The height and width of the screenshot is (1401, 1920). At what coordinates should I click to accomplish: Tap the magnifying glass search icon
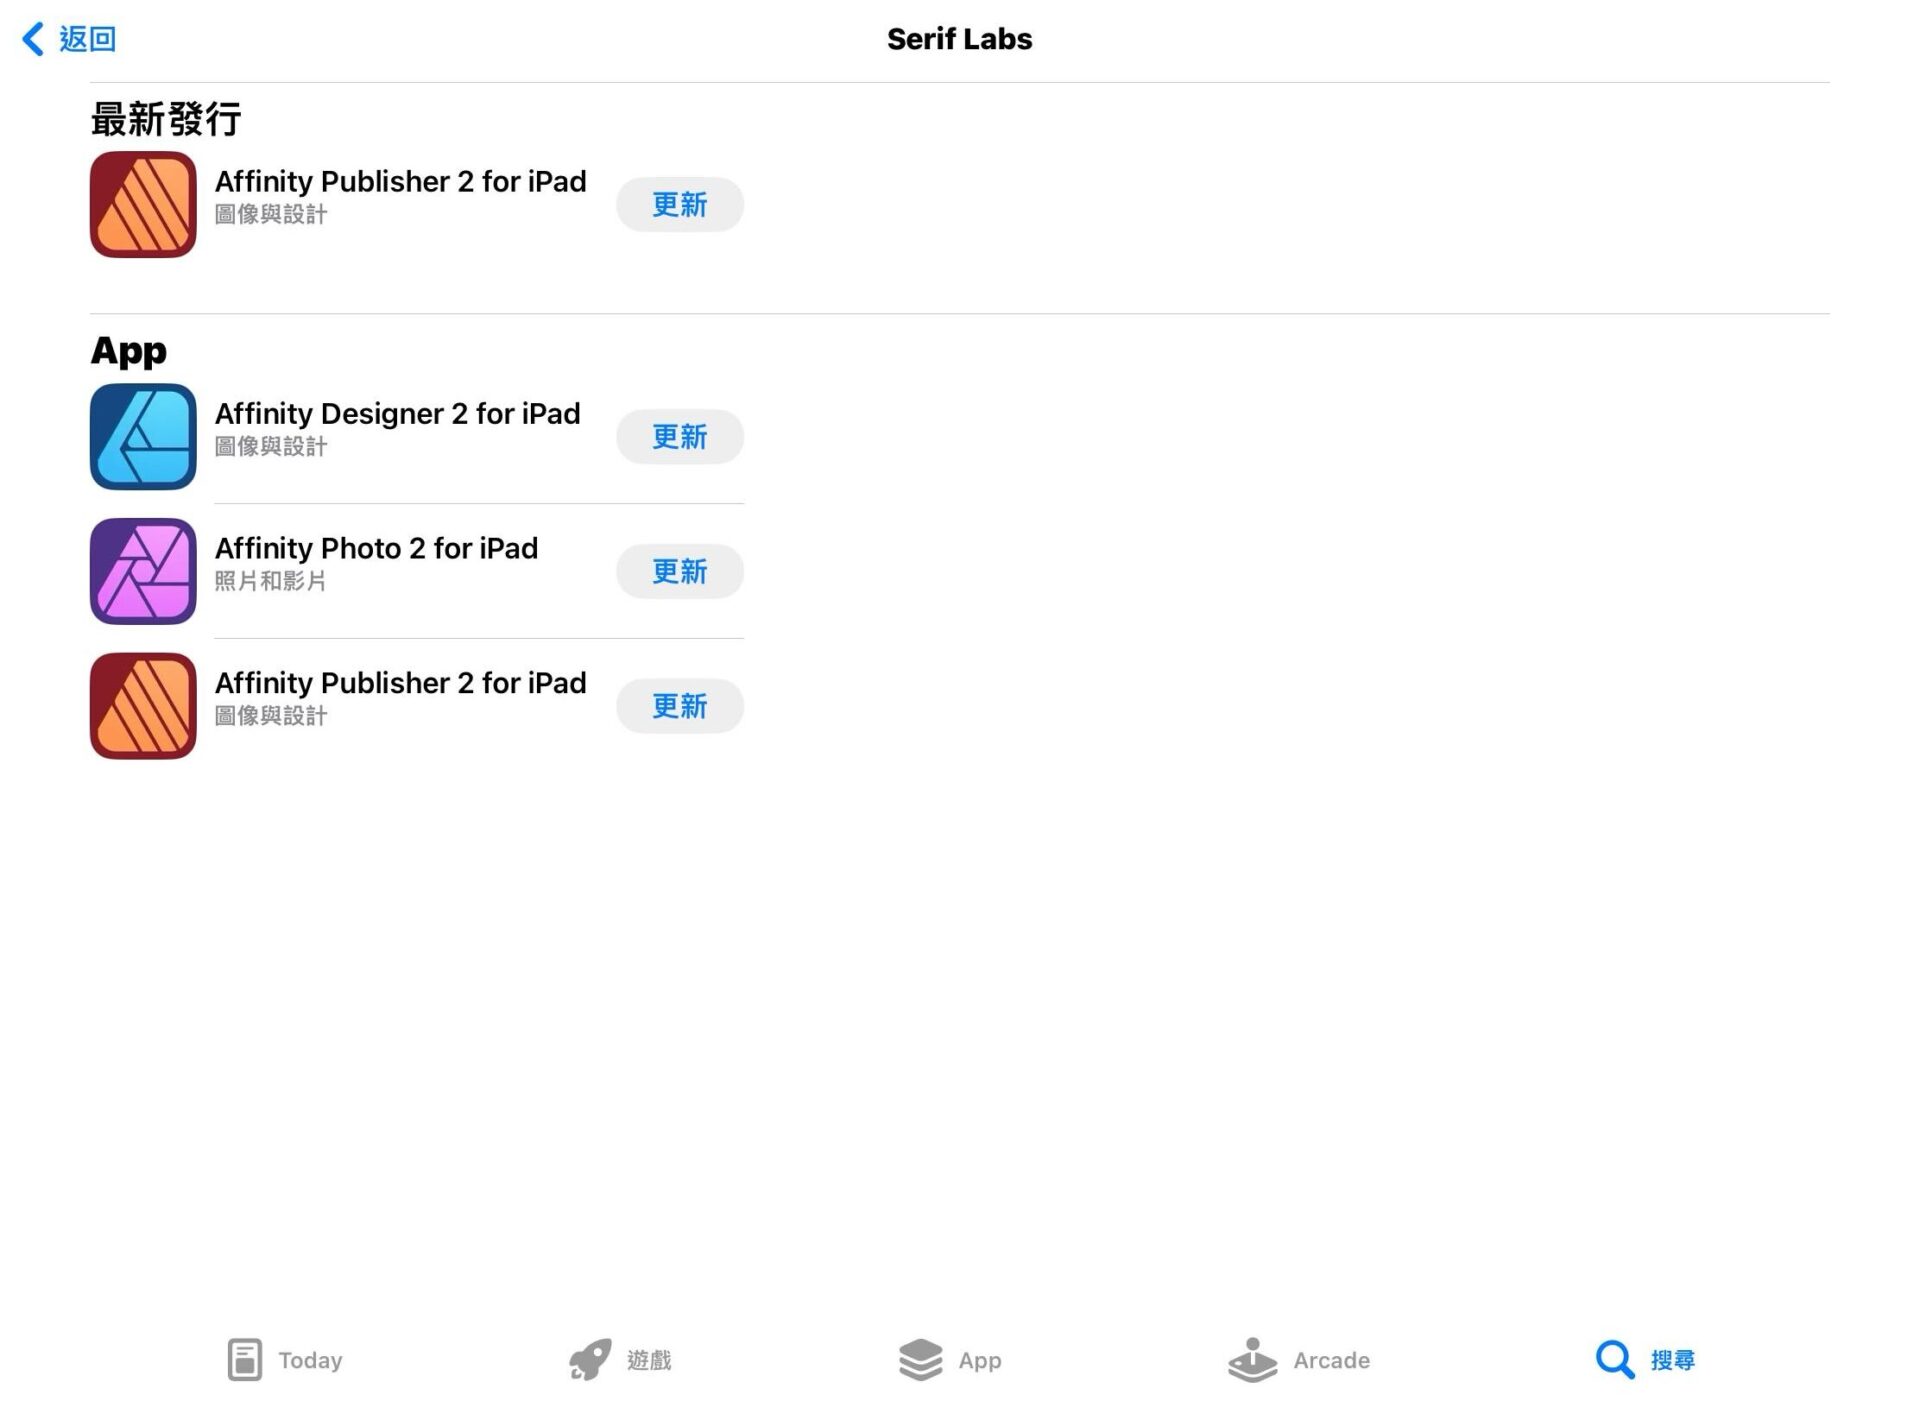pyautogui.click(x=1614, y=1359)
